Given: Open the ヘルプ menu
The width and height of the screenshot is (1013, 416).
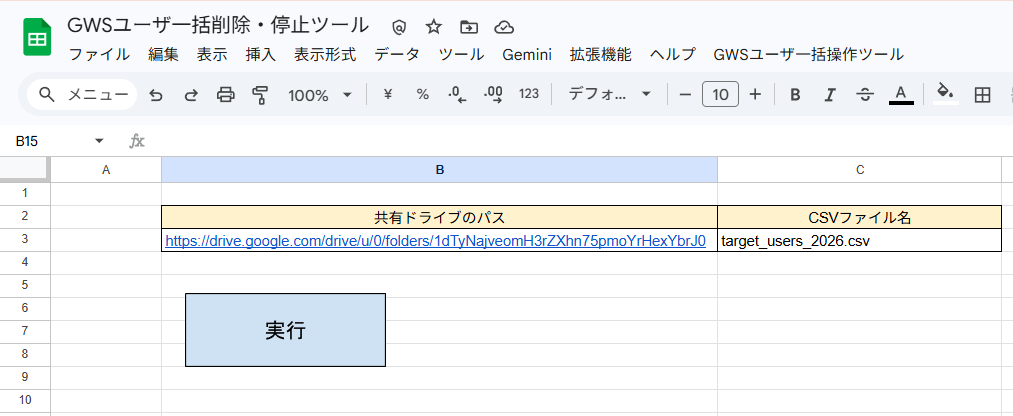Looking at the screenshot, I should click(673, 54).
